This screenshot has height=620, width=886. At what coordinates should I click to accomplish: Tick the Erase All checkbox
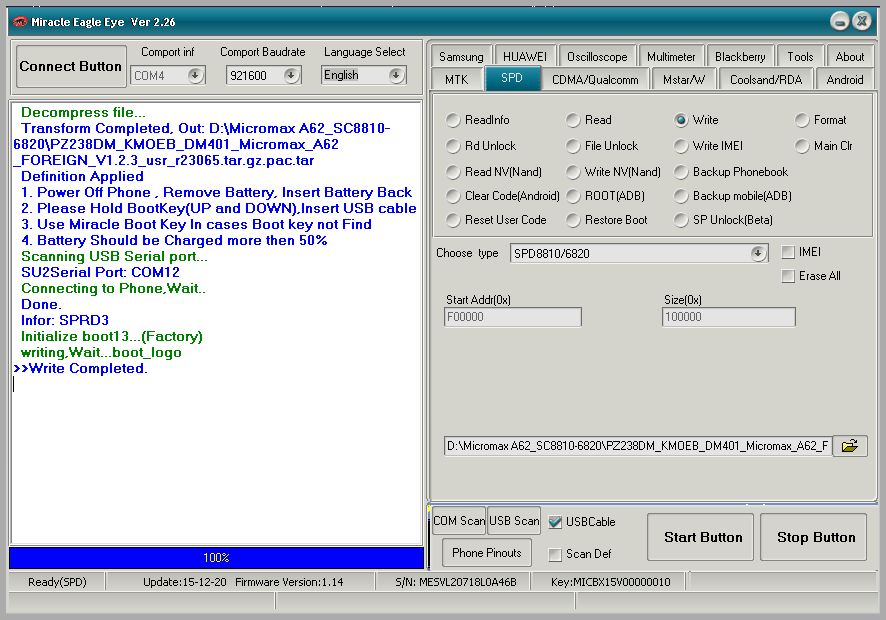(788, 276)
